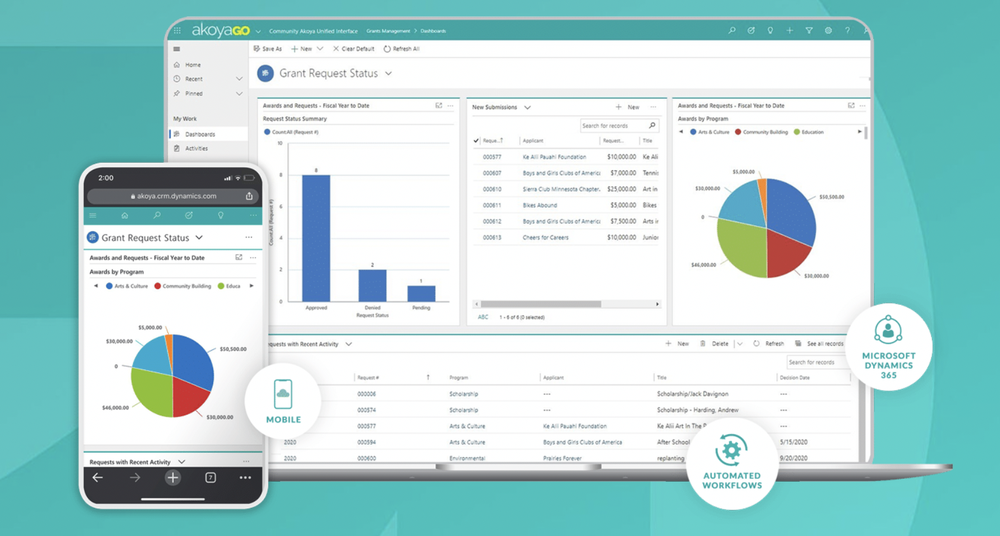1000x536 pixels.
Task: Click the right legend arrow of the laptop pie chart
Action: pos(859,132)
